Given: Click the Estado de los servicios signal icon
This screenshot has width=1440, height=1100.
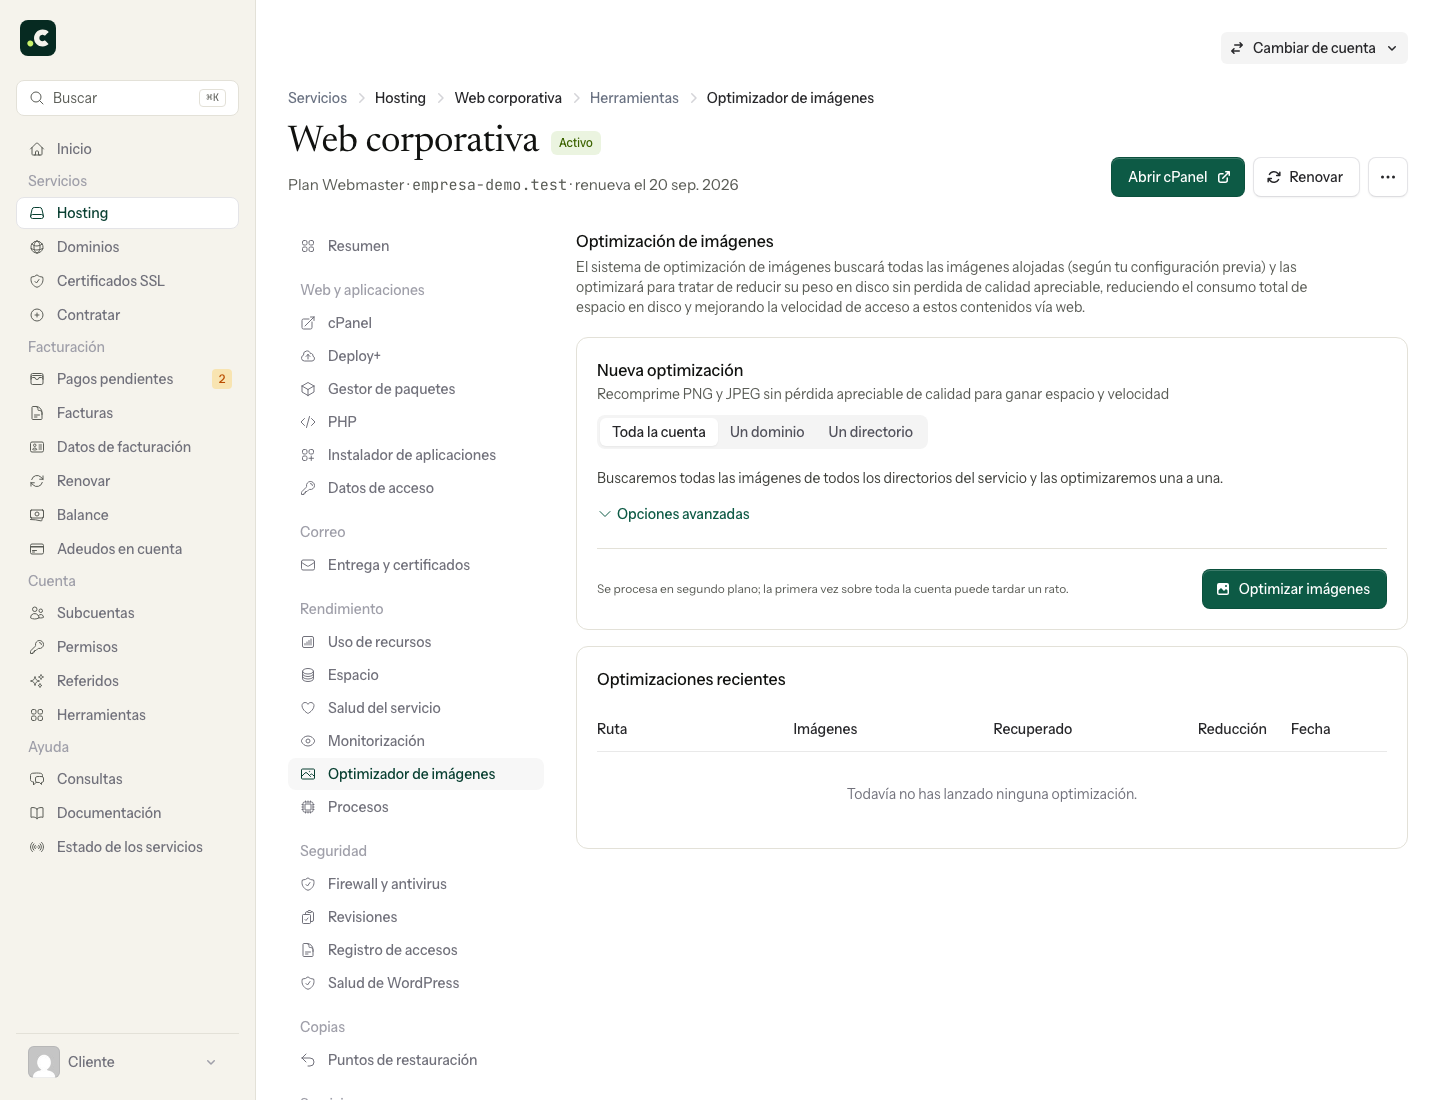Looking at the screenshot, I should (x=37, y=847).
